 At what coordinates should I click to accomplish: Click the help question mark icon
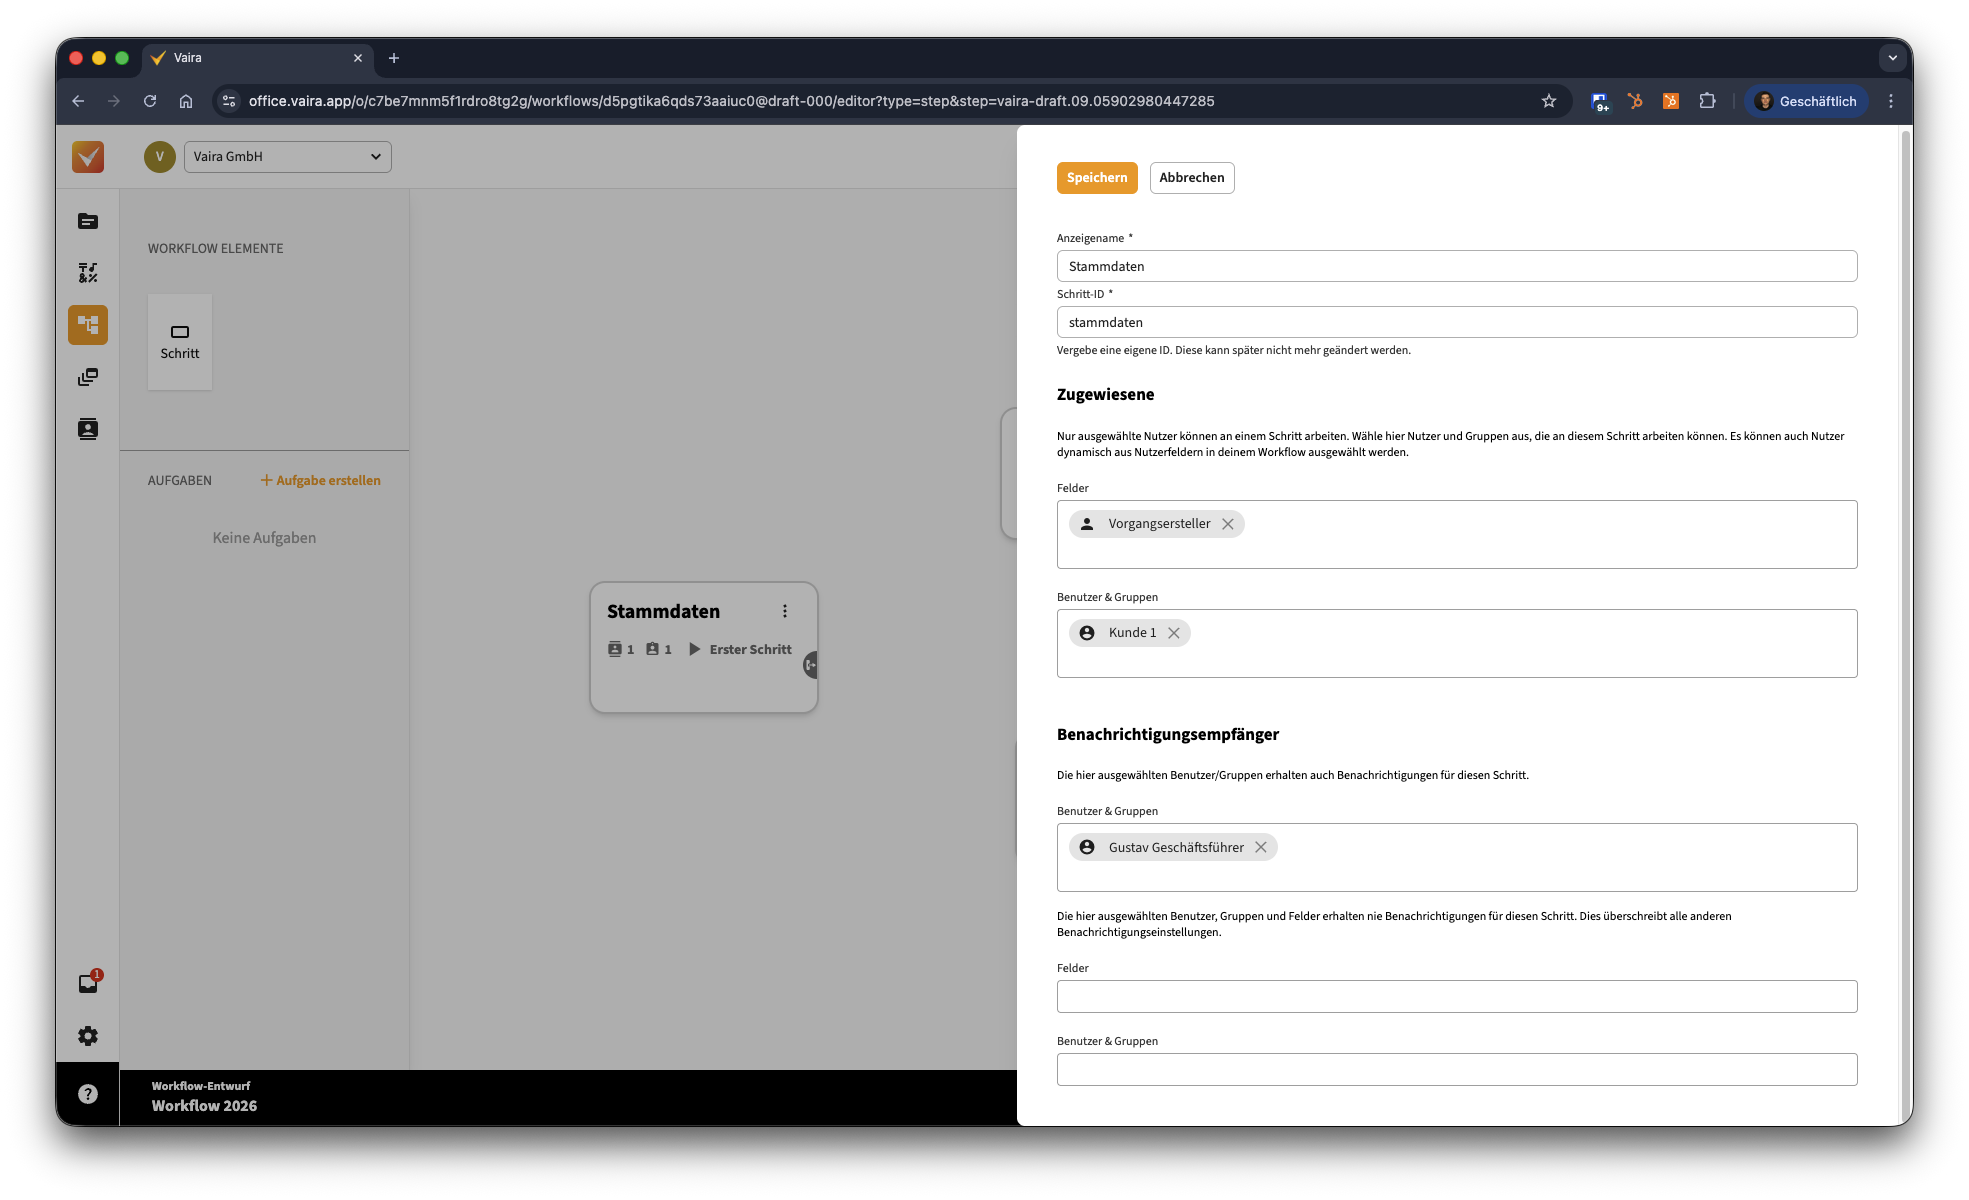88,1094
